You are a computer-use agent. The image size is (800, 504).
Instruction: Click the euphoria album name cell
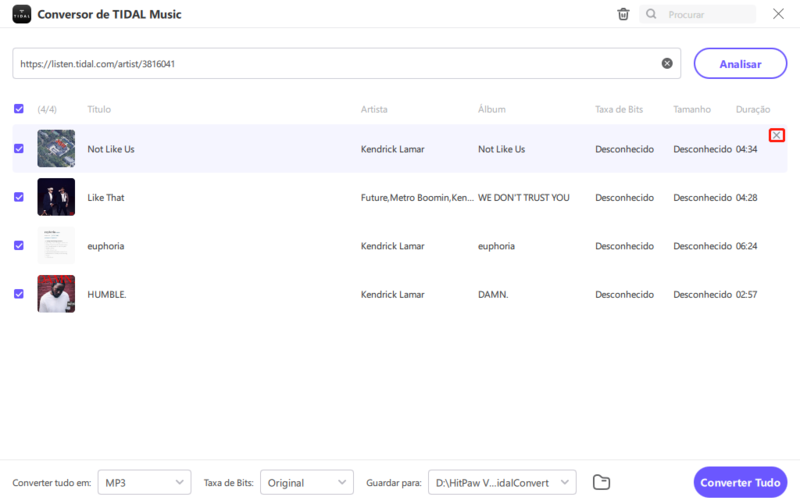click(x=496, y=246)
